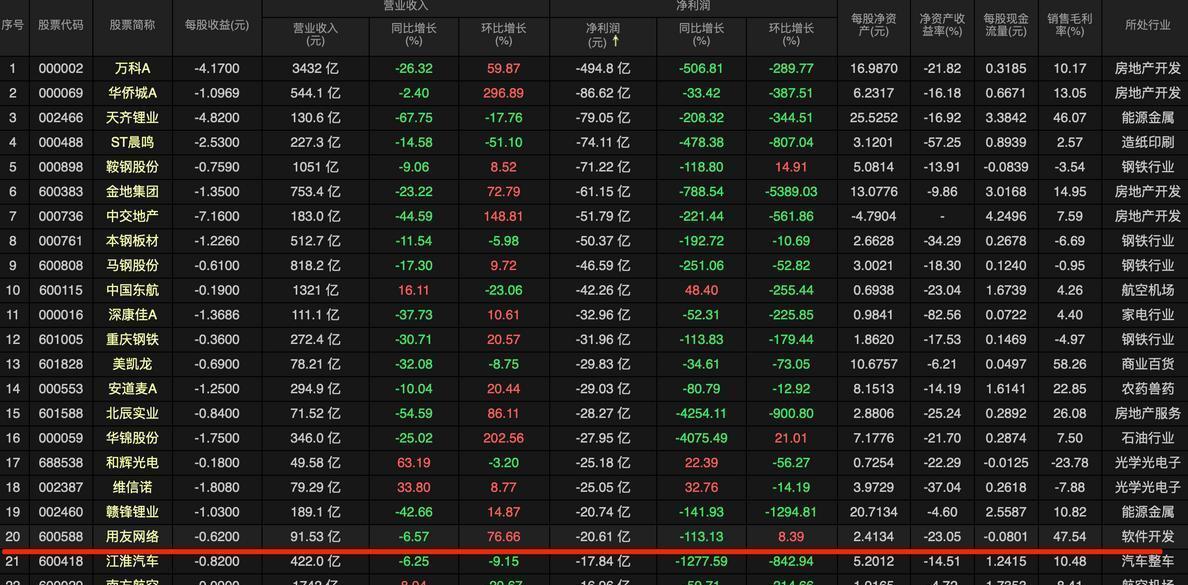Select stock code 002466
This screenshot has height=585, width=1188.
(x=61, y=117)
